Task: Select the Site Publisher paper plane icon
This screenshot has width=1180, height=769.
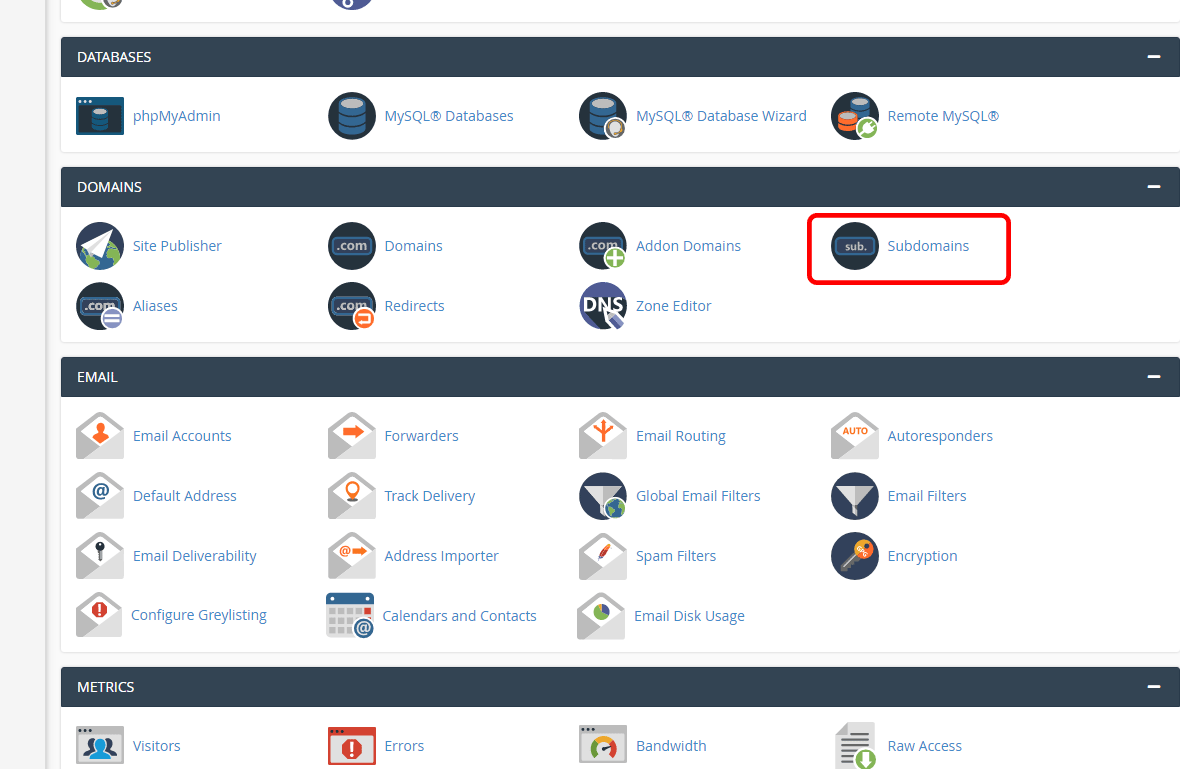Action: (x=100, y=246)
